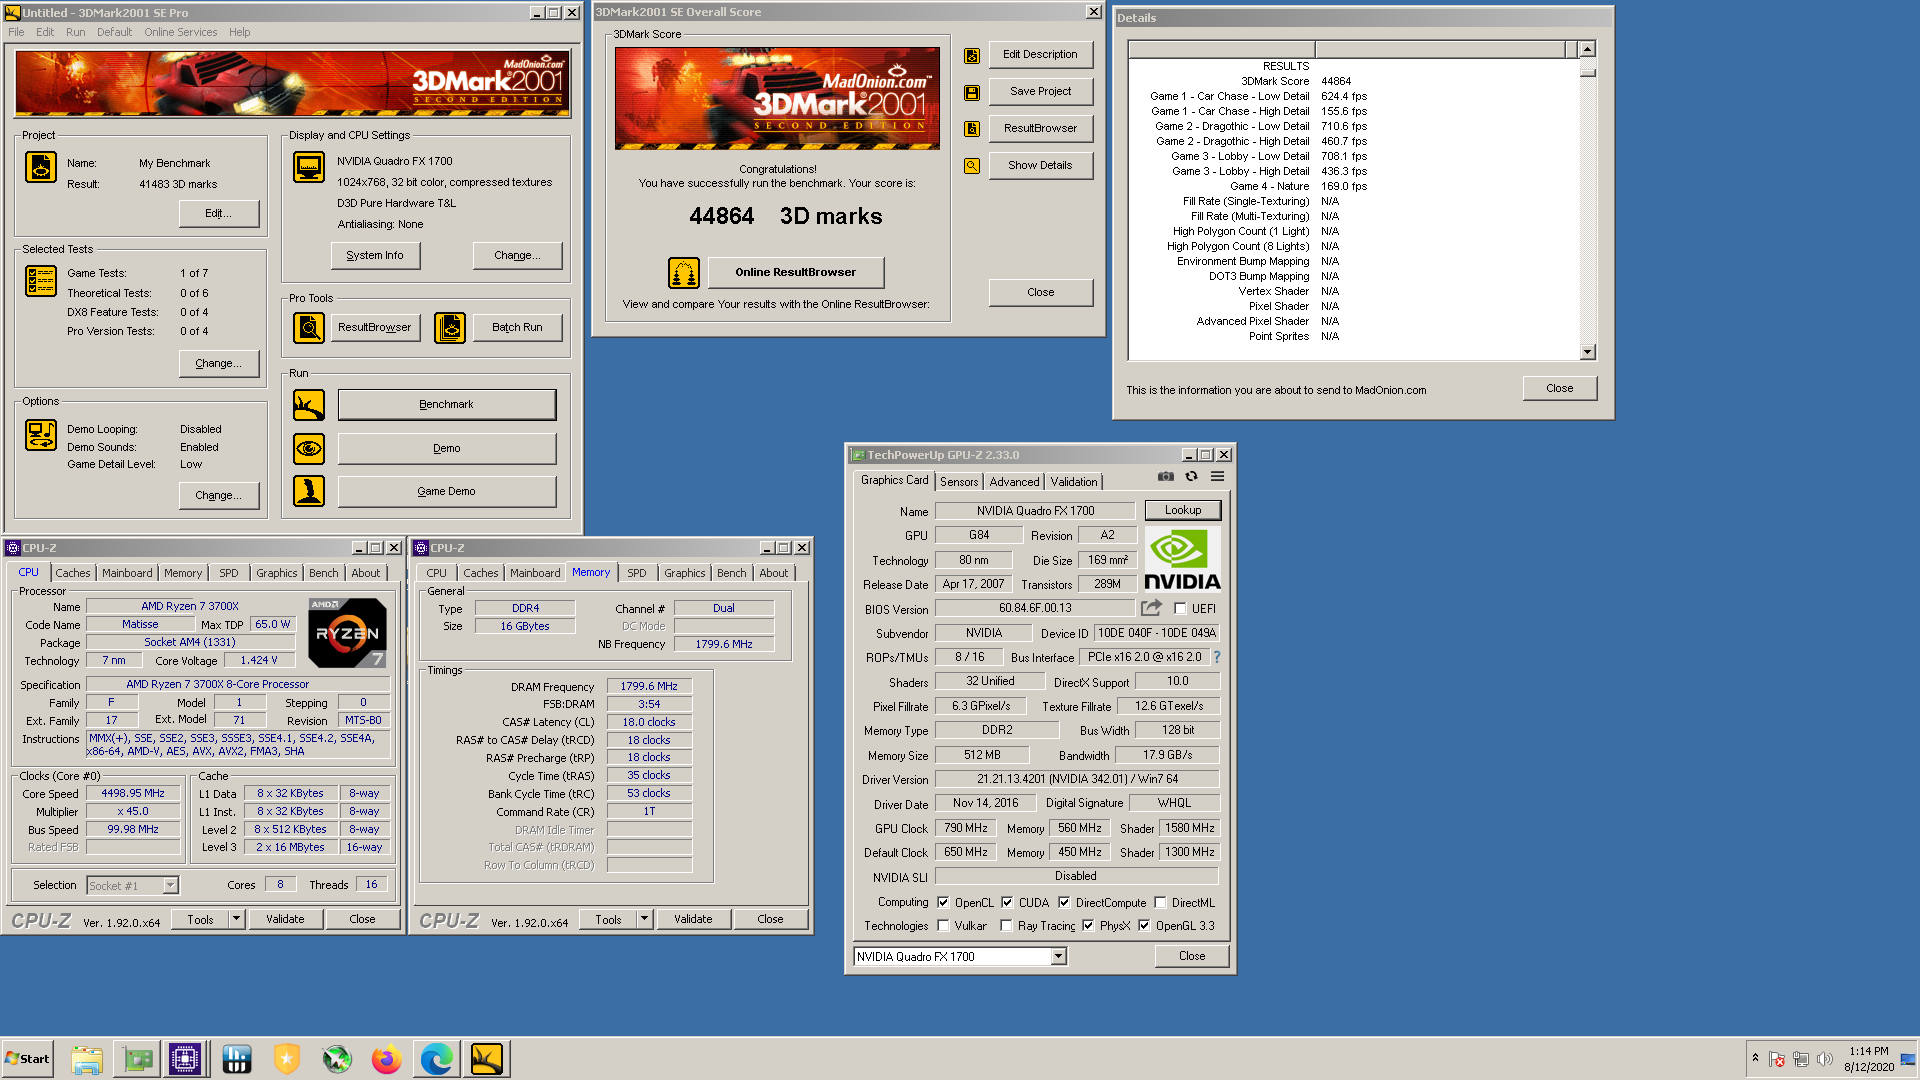Open the Mainboard tab in left CPU-Z
The width and height of the screenshot is (1920, 1080).
127,573
